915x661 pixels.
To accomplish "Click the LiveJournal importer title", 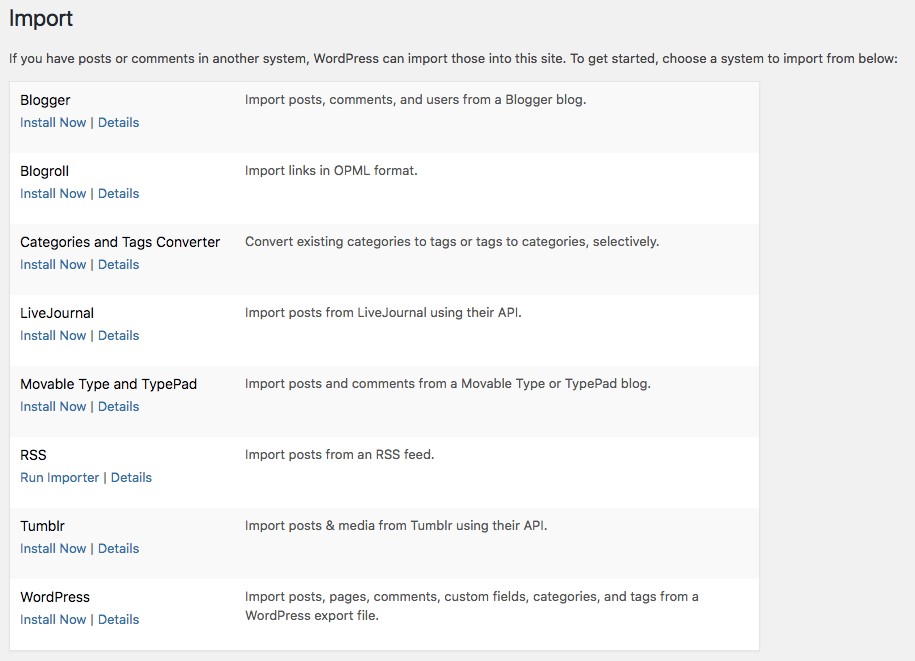I will tap(57, 313).
